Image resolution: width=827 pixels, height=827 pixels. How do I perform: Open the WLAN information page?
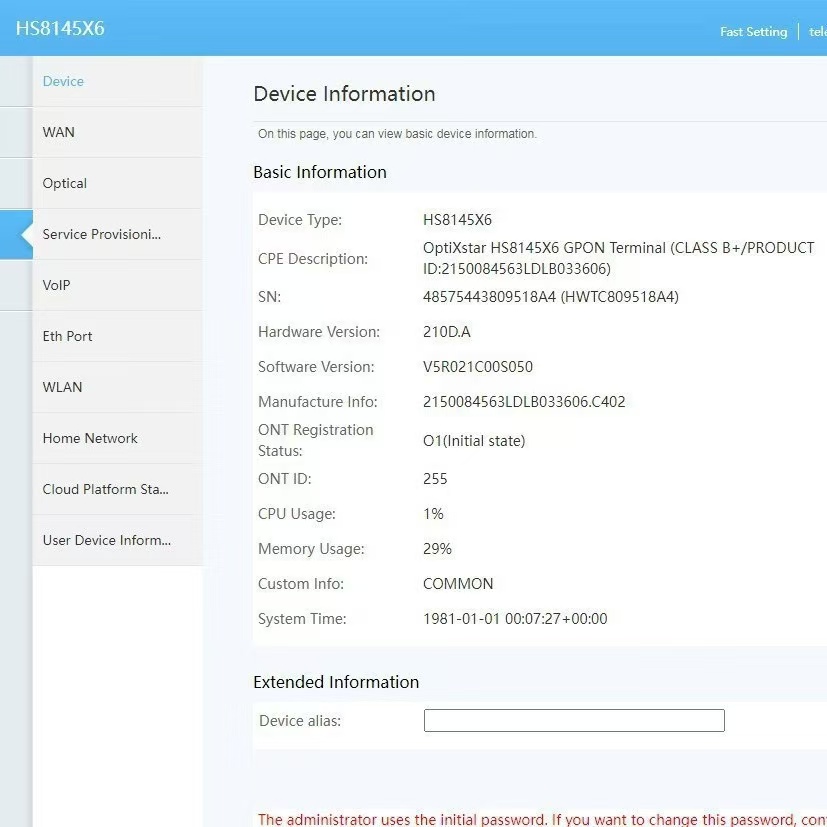click(62, 387)
